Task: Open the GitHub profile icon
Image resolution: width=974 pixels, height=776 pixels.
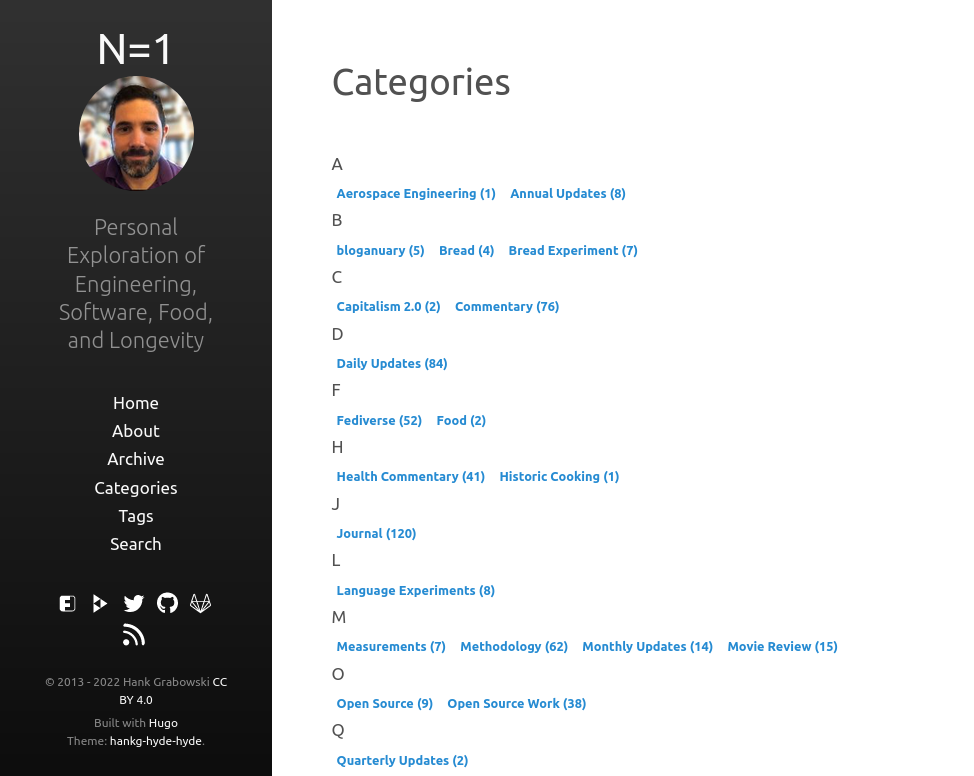Action: click(167, 603)
